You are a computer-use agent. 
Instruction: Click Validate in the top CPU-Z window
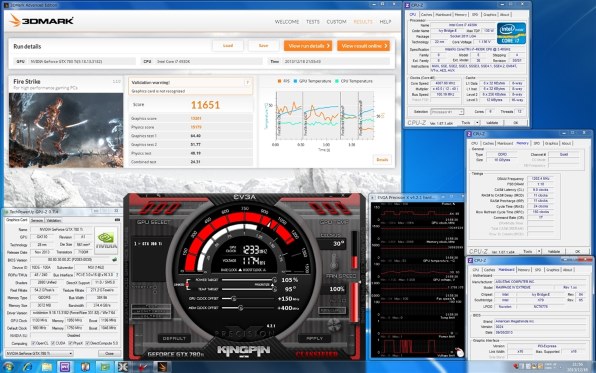click(x=492, y=123)
